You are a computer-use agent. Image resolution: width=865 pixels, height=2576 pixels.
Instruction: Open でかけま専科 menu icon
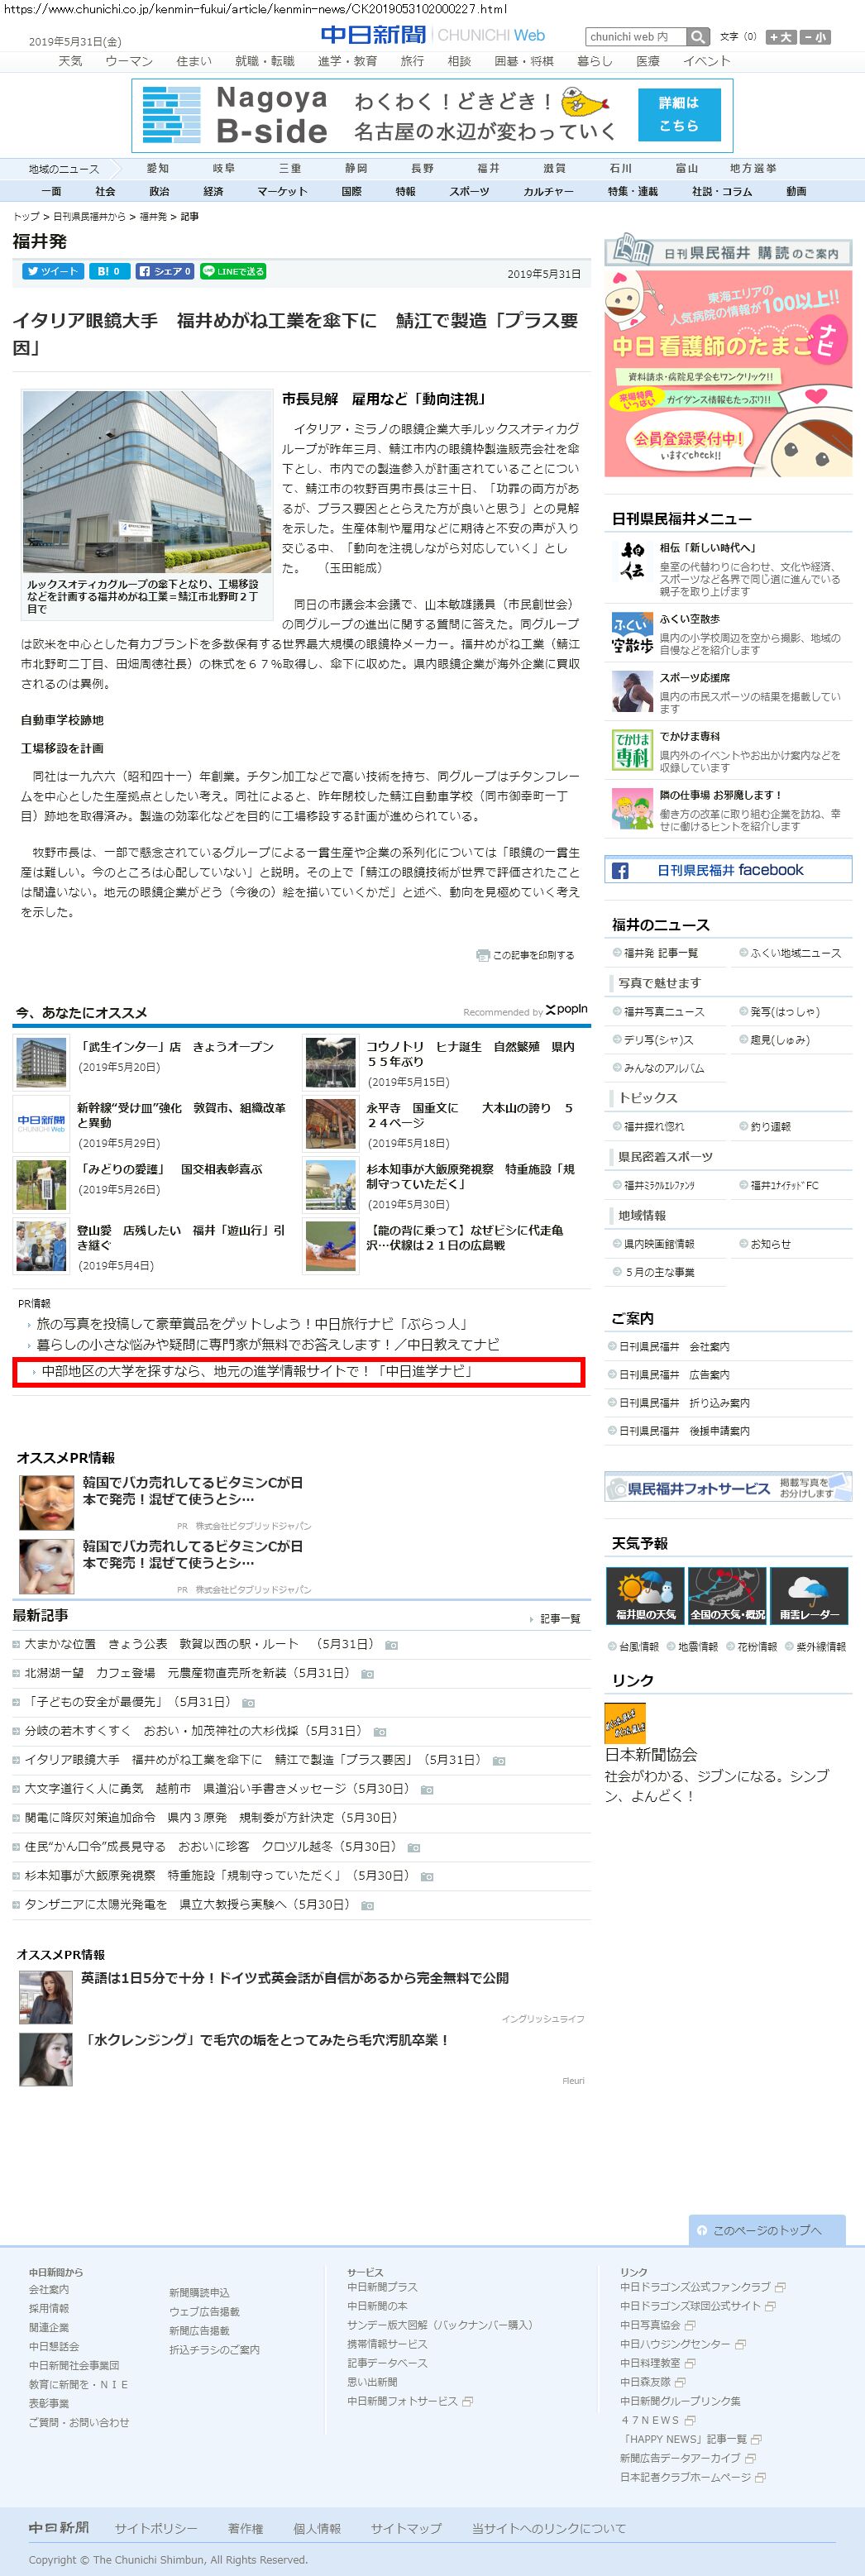coord(631,750)
